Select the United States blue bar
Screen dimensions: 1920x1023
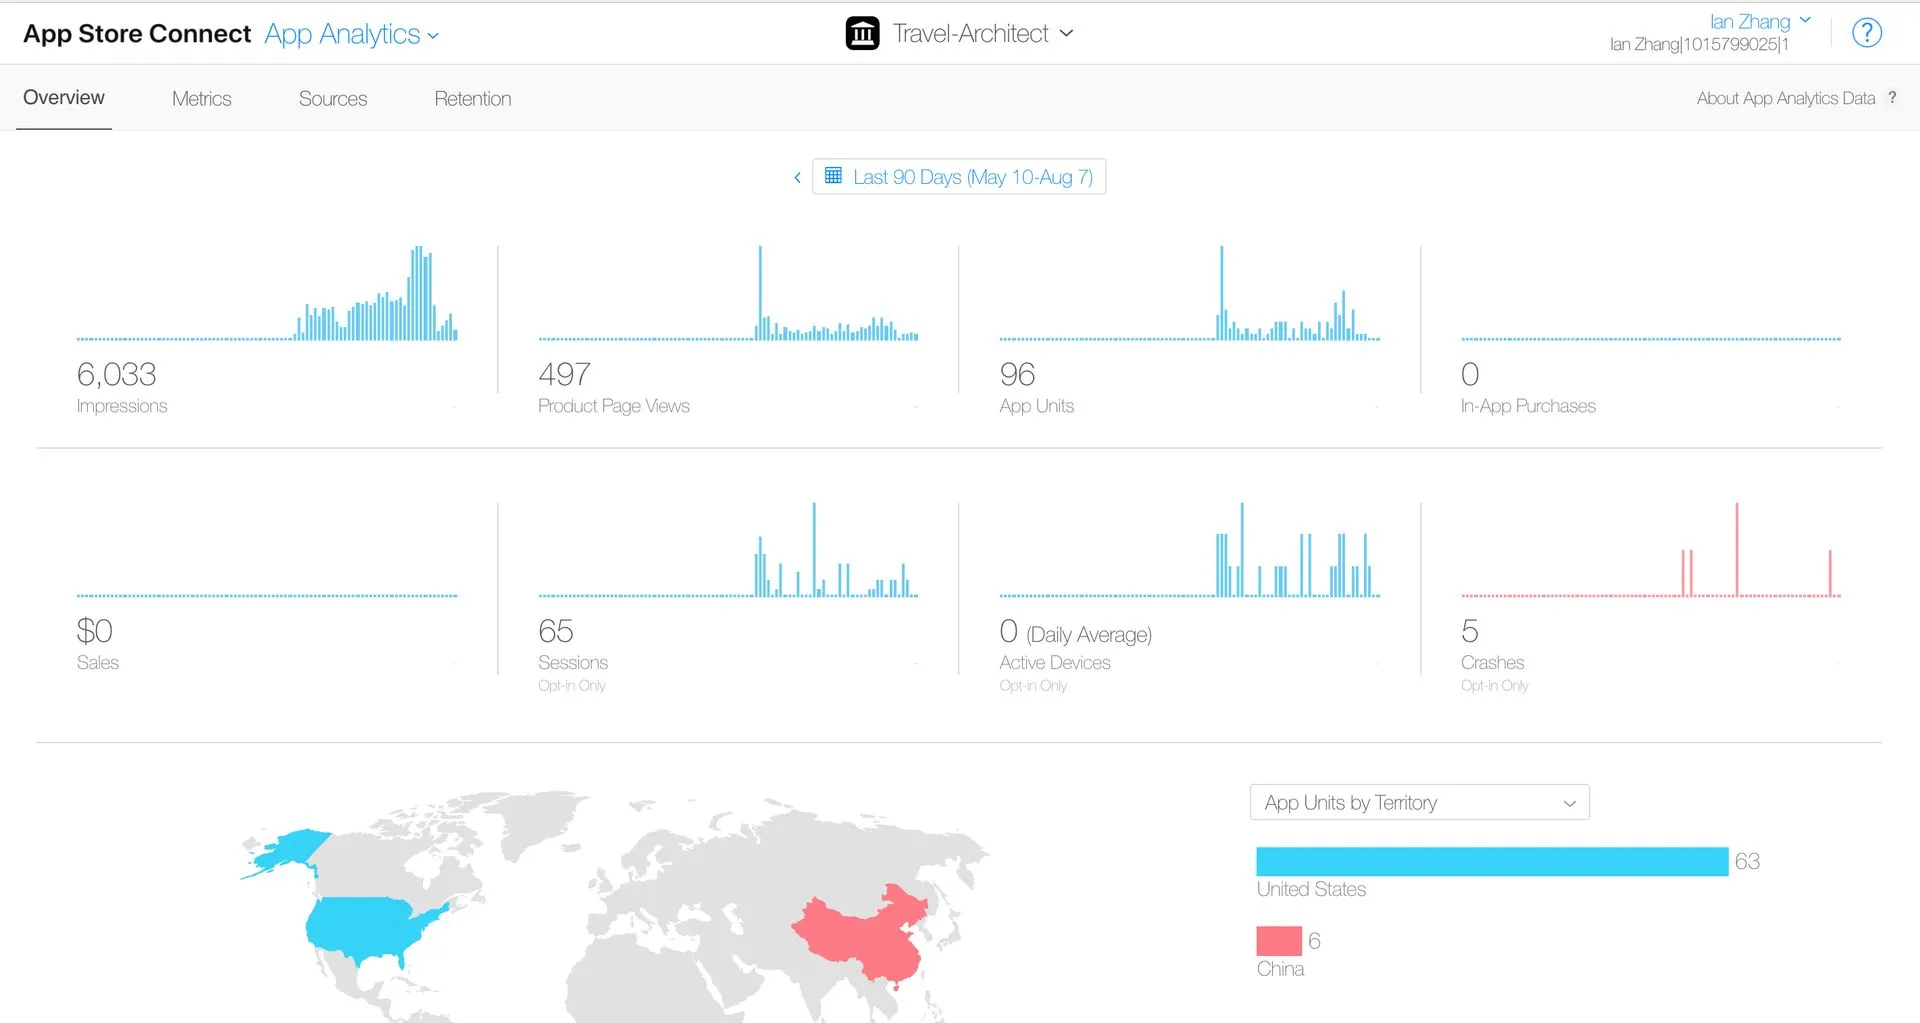[x=1492, y=861]
